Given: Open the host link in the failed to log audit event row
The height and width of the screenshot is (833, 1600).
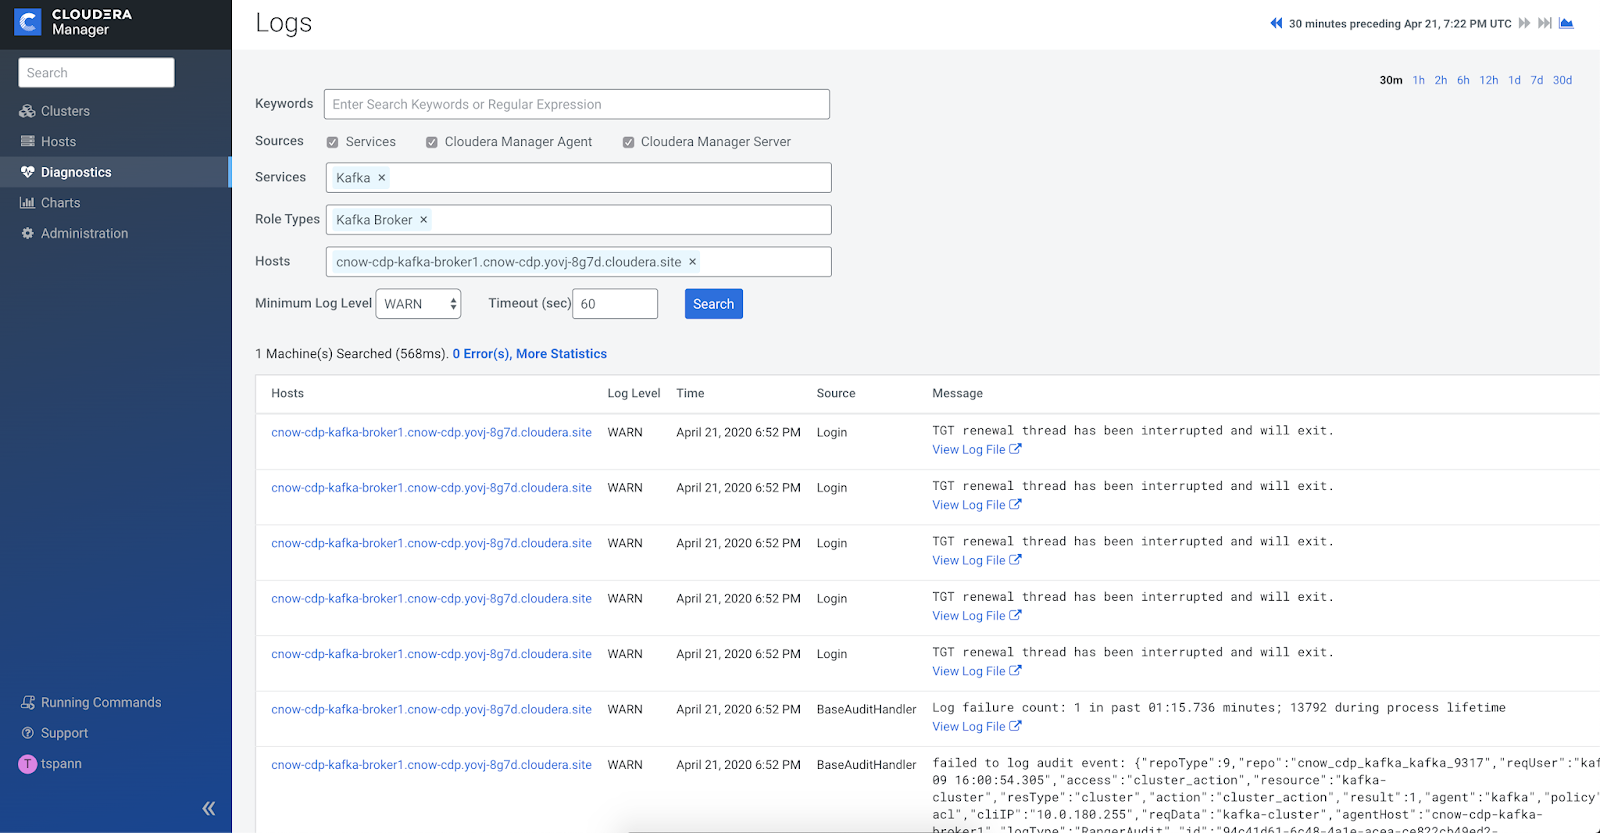Looking at the screenshot, I should coord(432,765).
